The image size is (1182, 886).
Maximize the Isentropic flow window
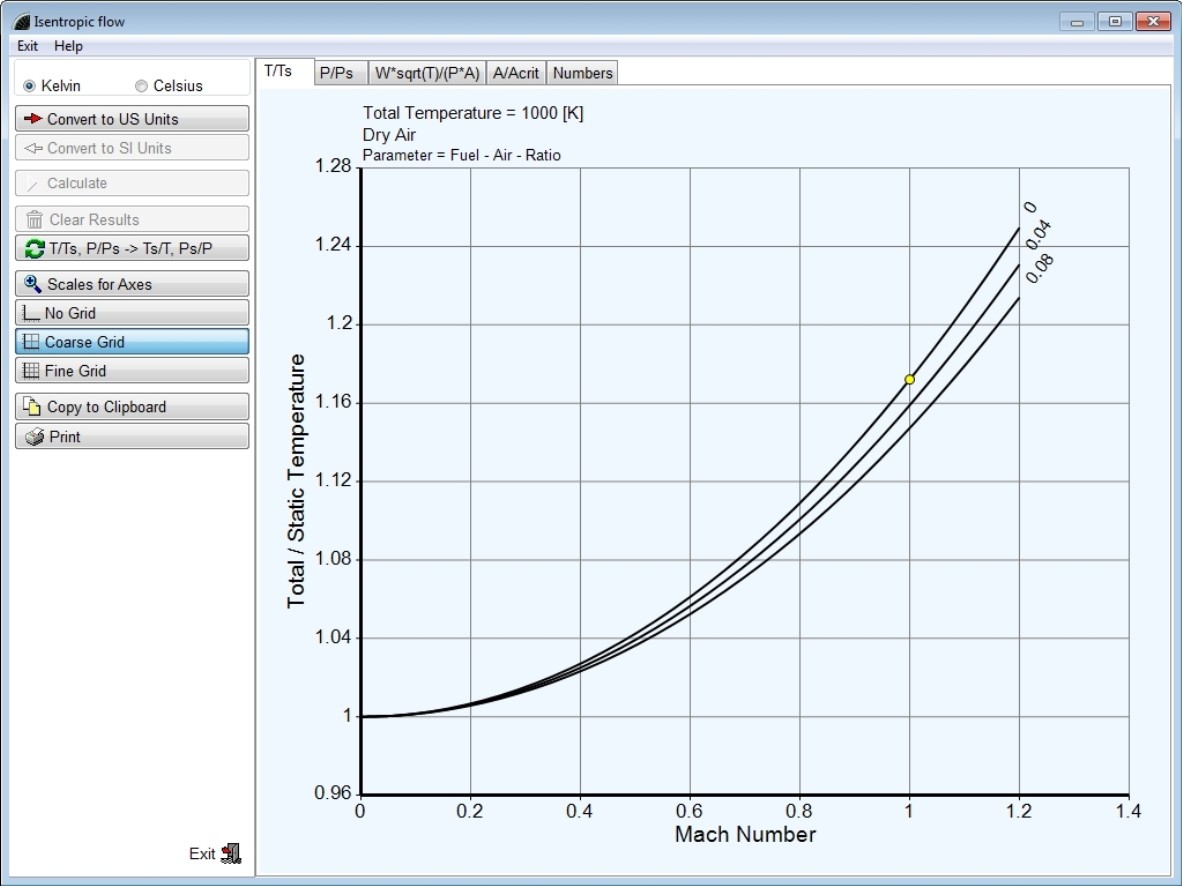click(1114, 21)
